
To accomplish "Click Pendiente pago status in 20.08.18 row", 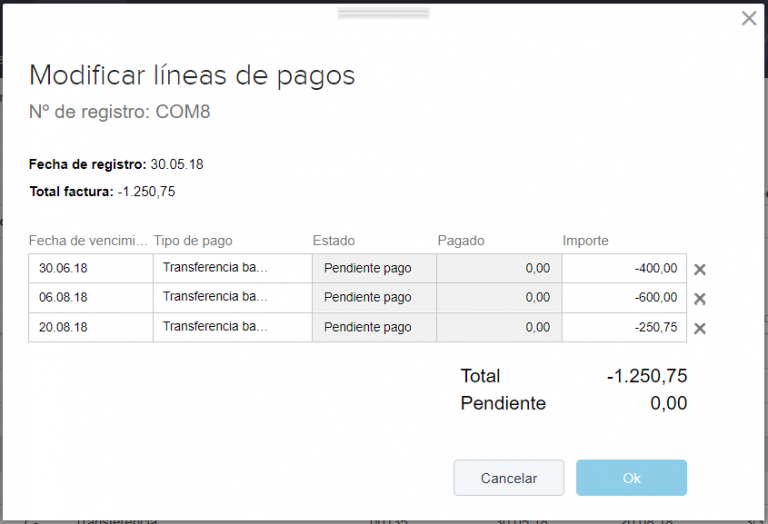I will 374,327.
